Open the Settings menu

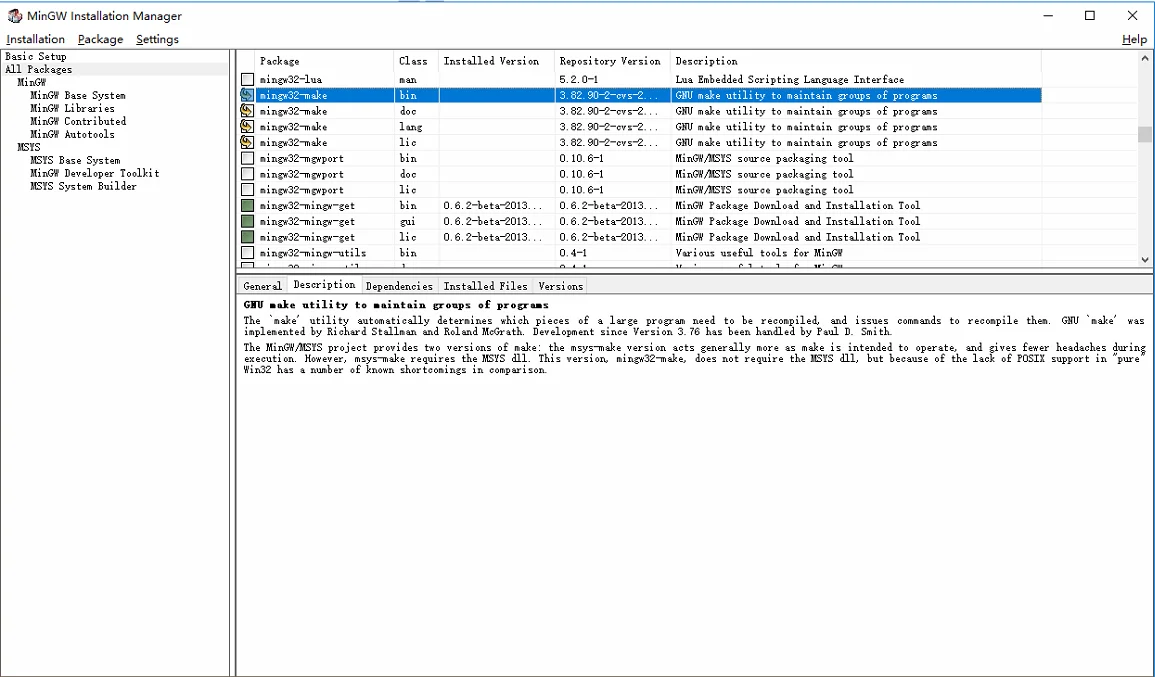[157, 39]
